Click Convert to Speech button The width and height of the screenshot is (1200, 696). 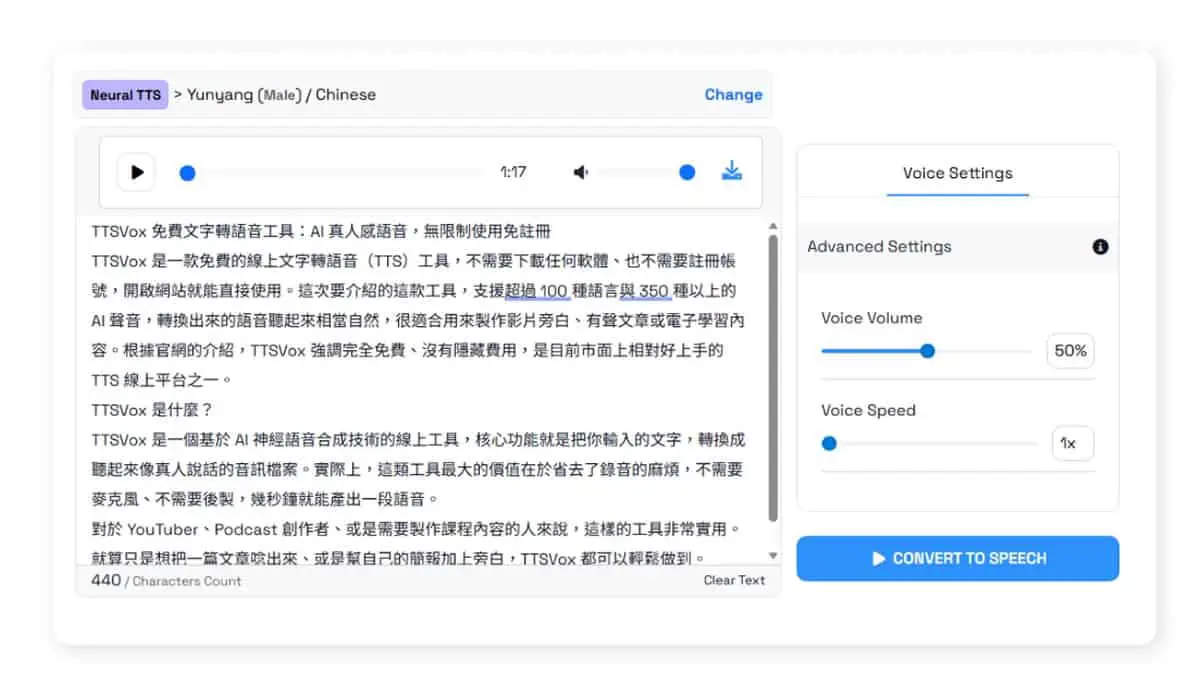957,558
